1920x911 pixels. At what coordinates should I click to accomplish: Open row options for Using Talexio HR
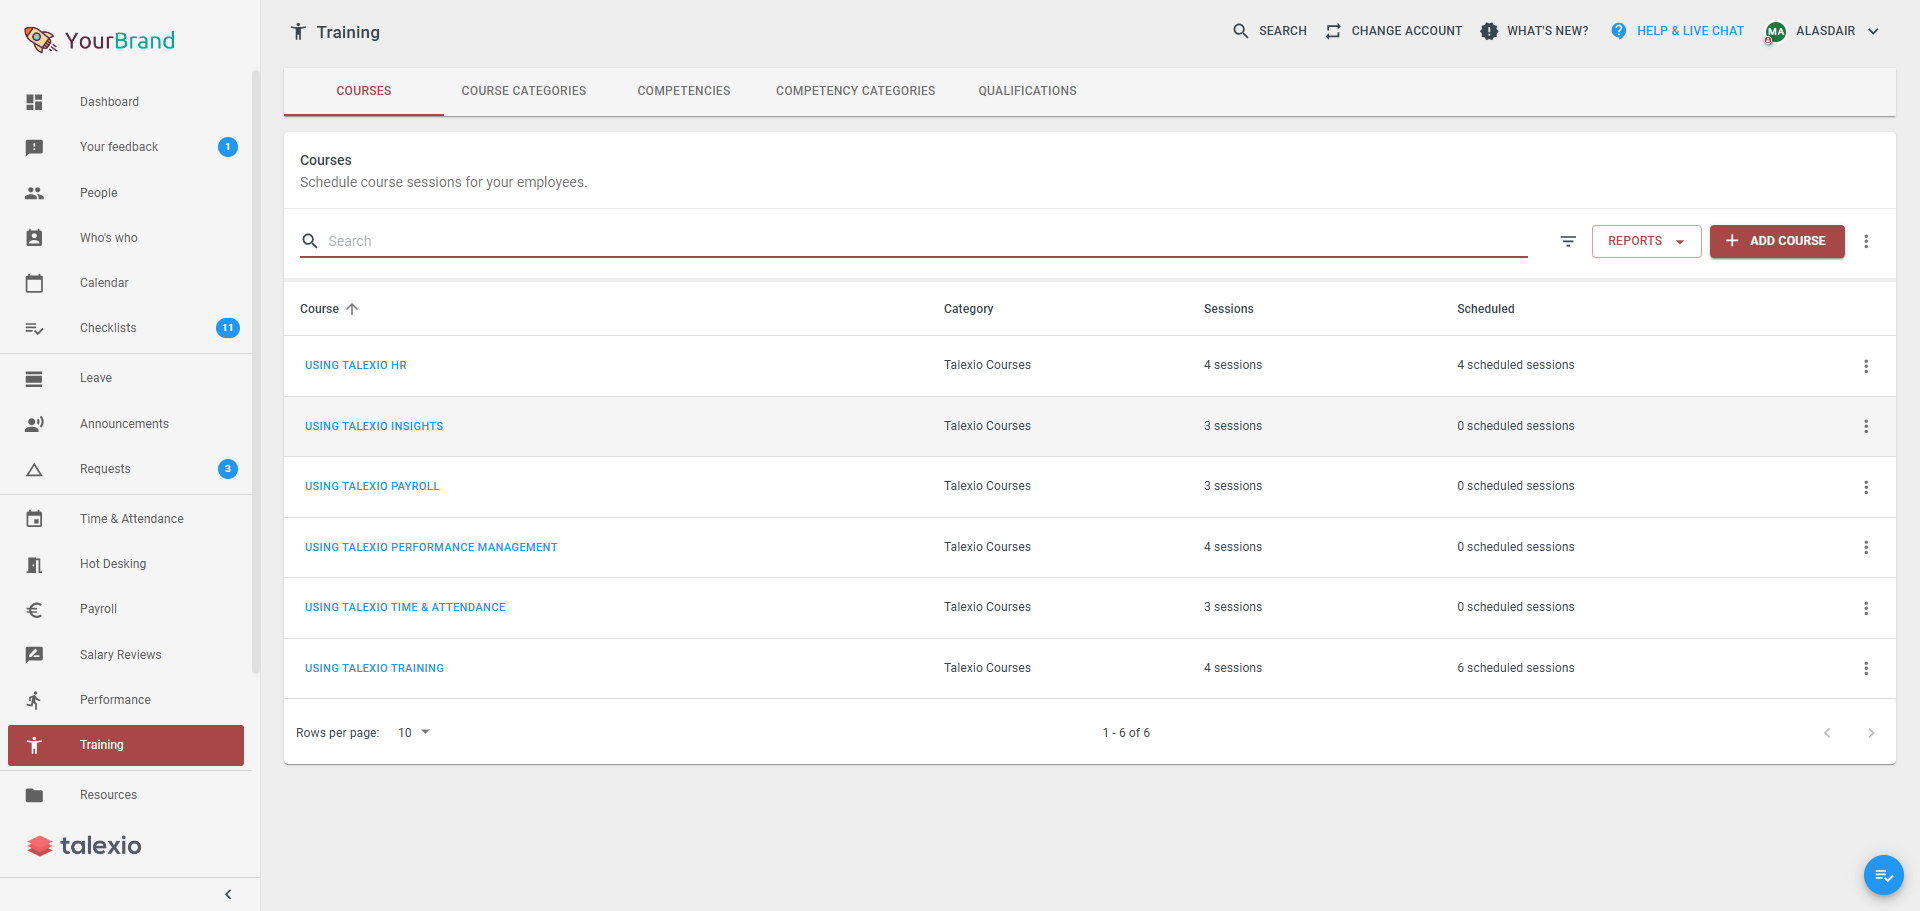[x=1866, y=366]
